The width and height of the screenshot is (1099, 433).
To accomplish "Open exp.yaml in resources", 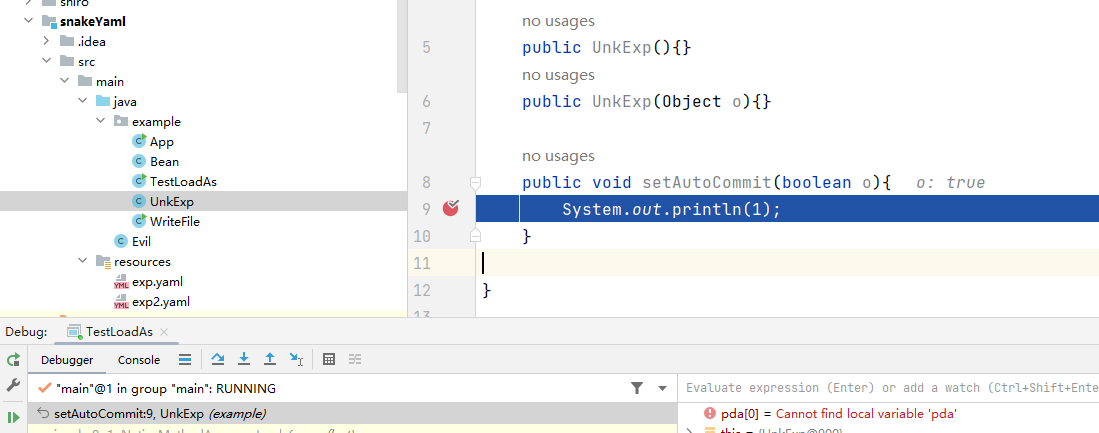I will point(157,281).
